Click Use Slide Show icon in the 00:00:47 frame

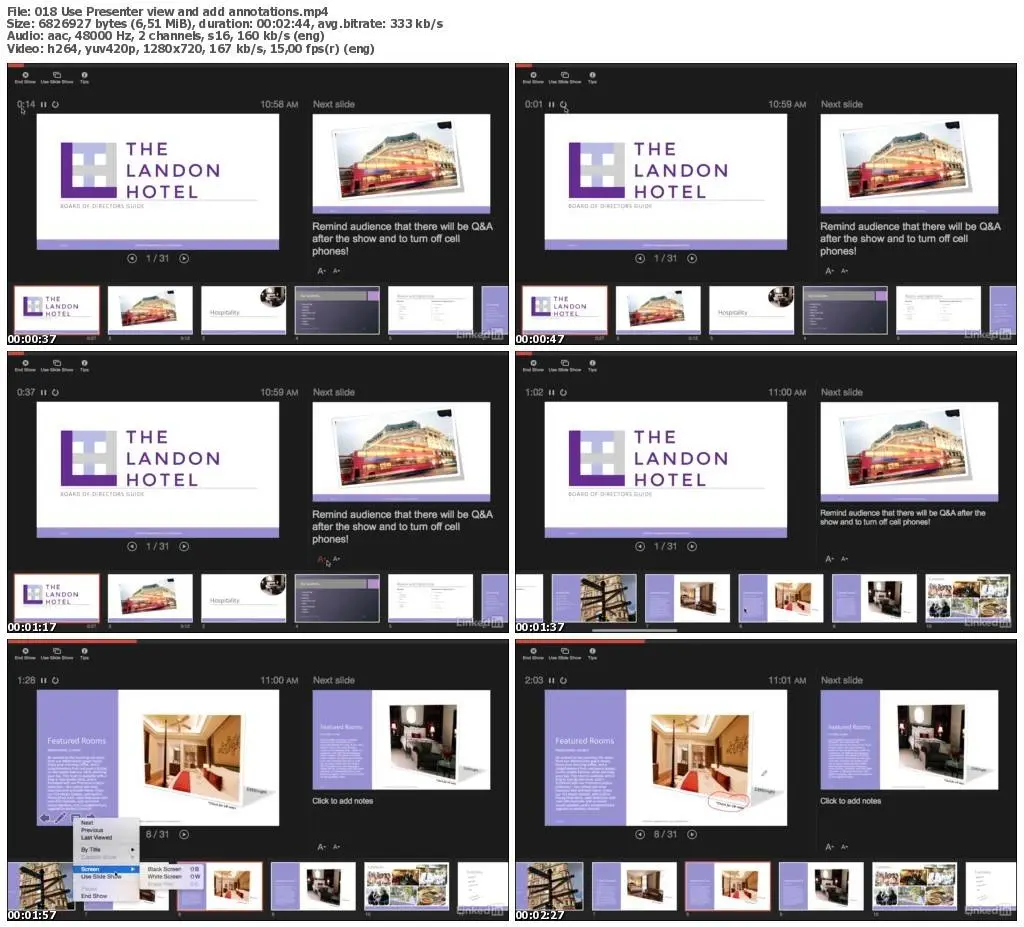565,77
